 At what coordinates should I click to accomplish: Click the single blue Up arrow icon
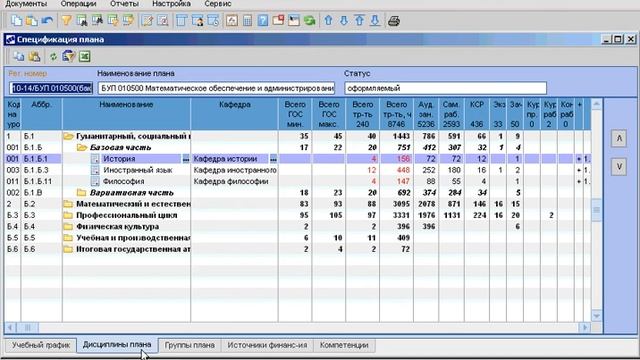coord(328,20)
